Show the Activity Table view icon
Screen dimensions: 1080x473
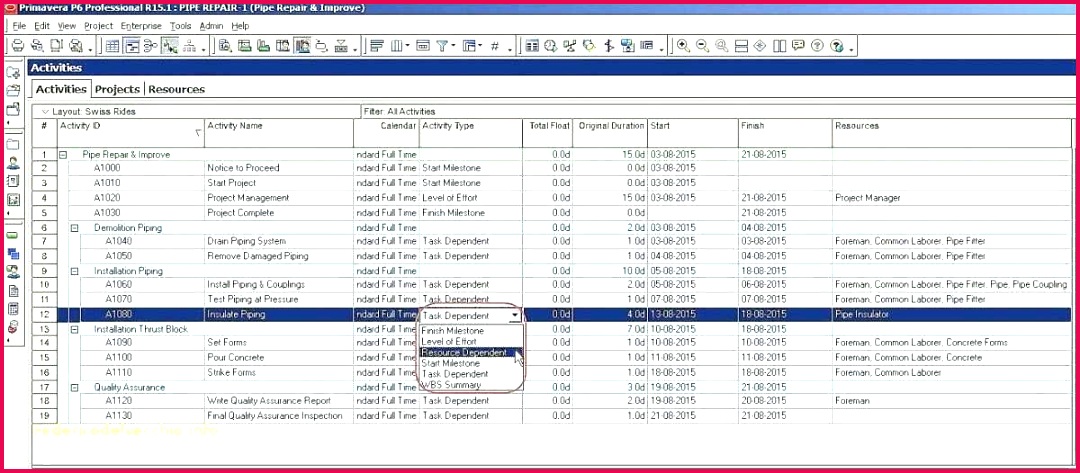point(112,46)
